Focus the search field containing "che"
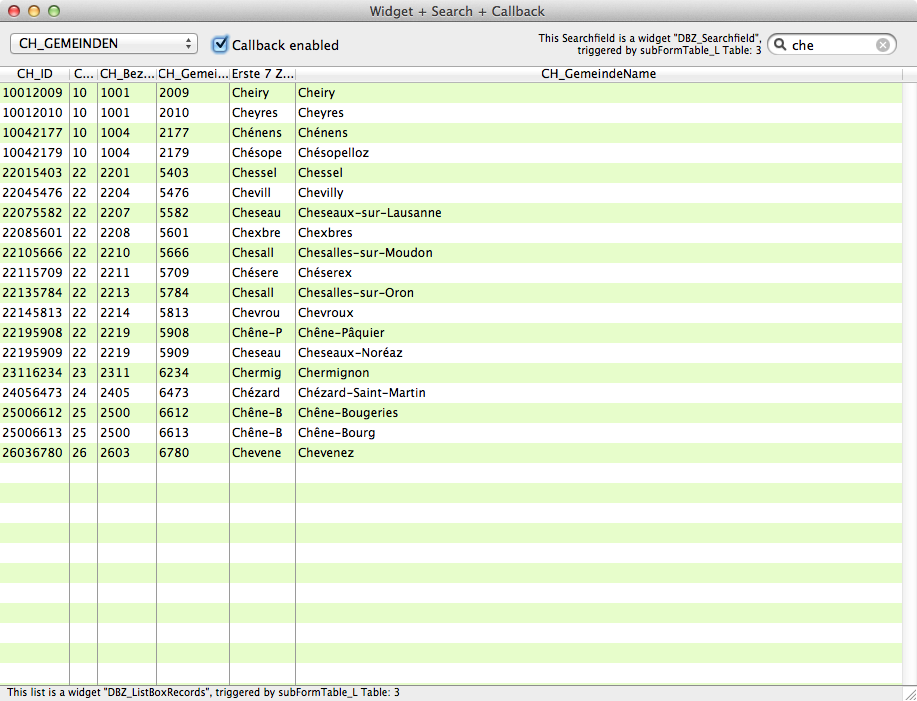The image size is (917, 701). [x=832, y=45]
